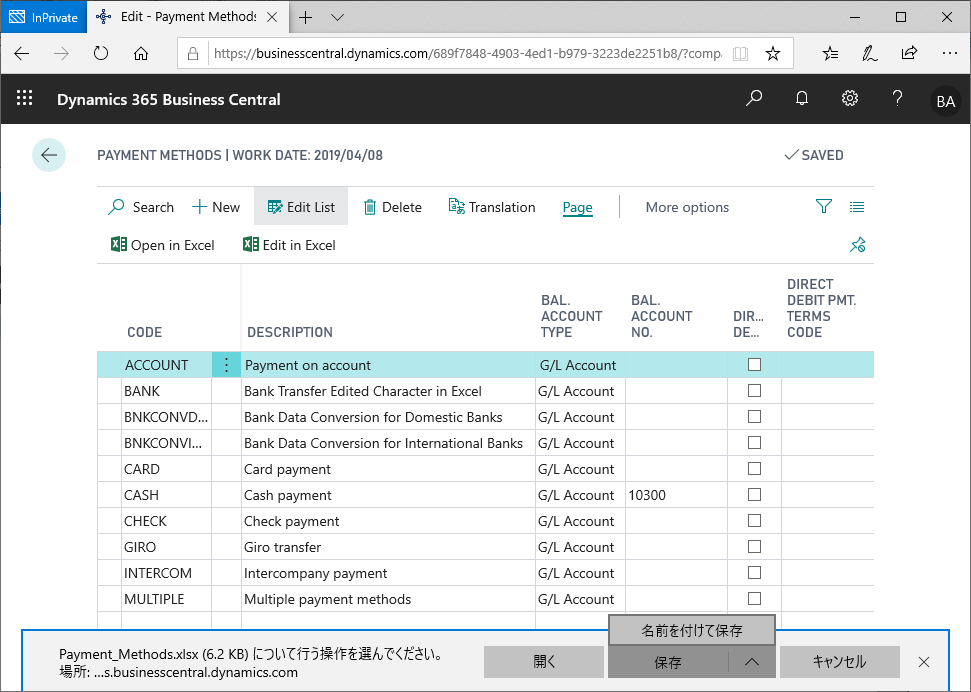Open the browser tab list chevron
This screenshot has width=971, height=692.
pos(337,17)
